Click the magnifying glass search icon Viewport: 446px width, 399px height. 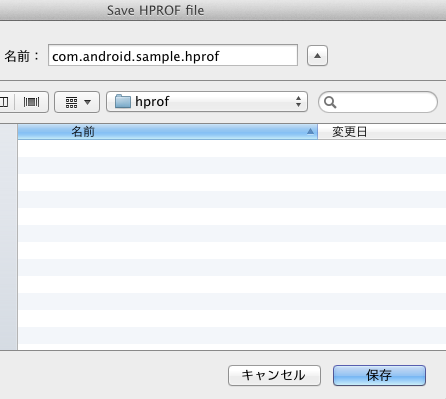click(330, 102)
